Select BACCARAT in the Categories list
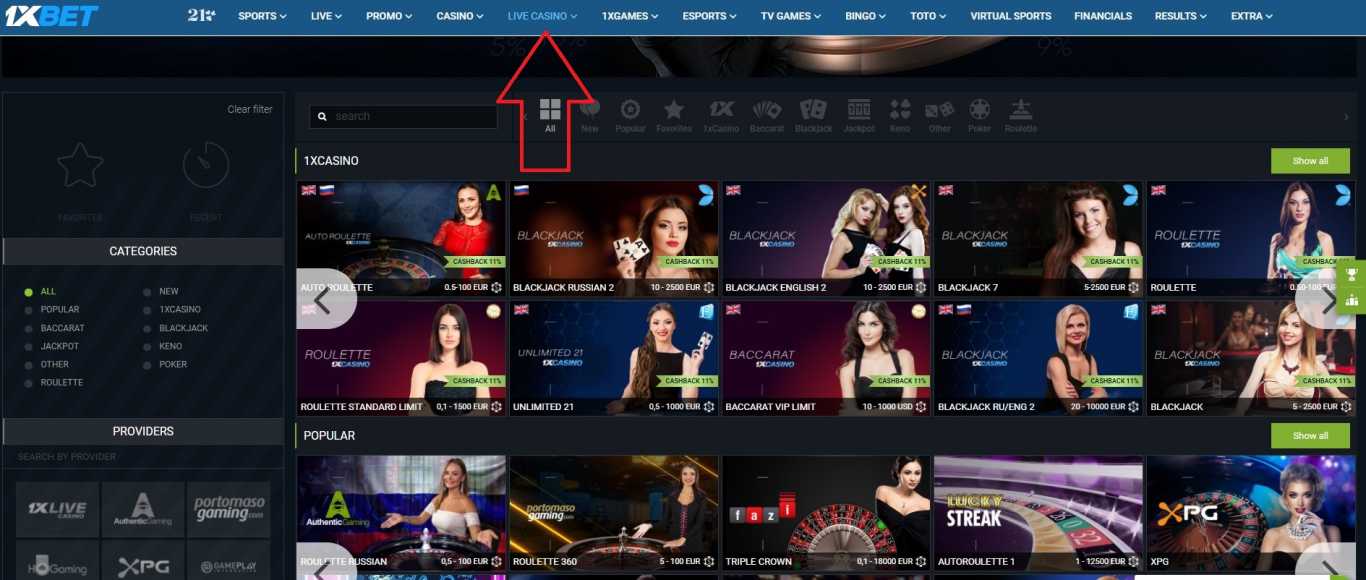Viewport: 1366px width, 580px height. (x=63, y=328)
